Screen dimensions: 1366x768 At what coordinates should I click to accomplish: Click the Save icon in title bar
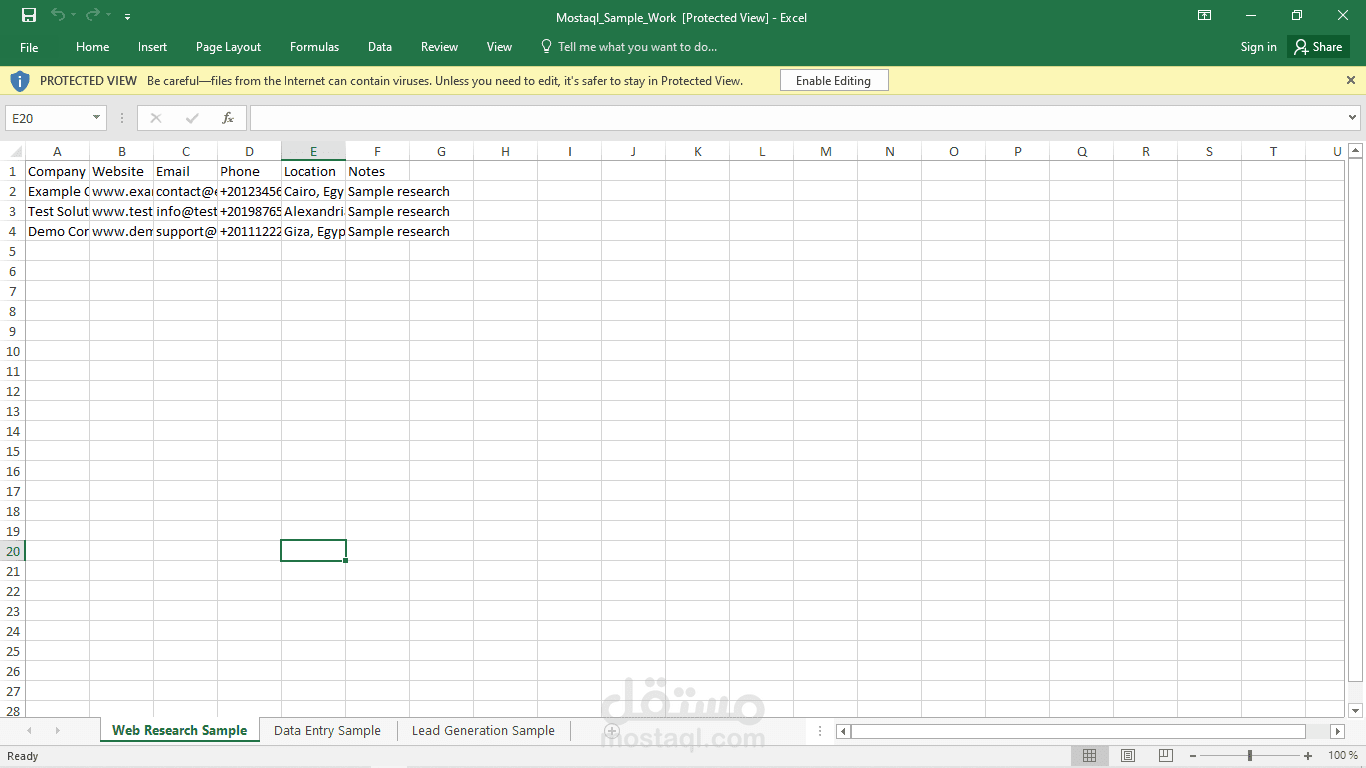coord(29,15)
